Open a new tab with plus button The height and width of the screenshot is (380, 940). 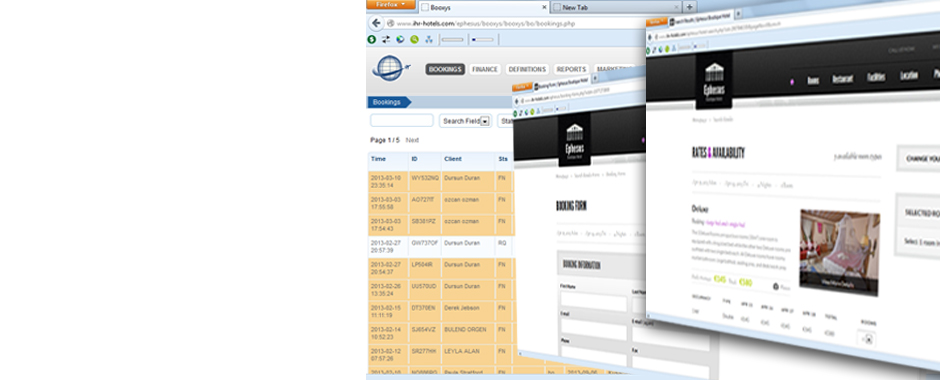coord(690,7)
